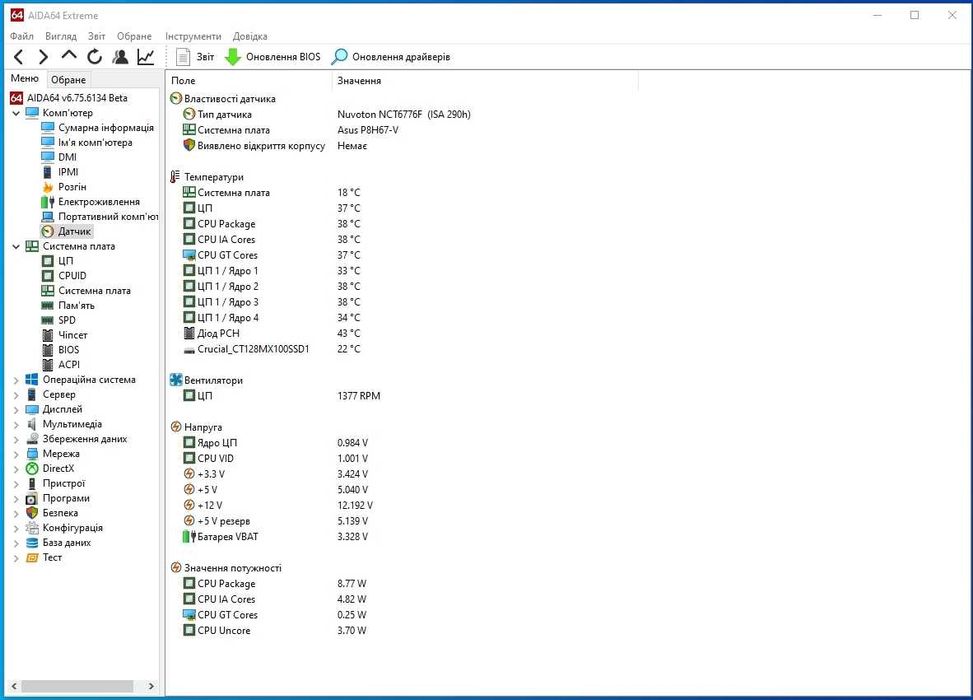973x700 pixels.
Task: Select Датчик sensor tree item
Action: (74, 231)
